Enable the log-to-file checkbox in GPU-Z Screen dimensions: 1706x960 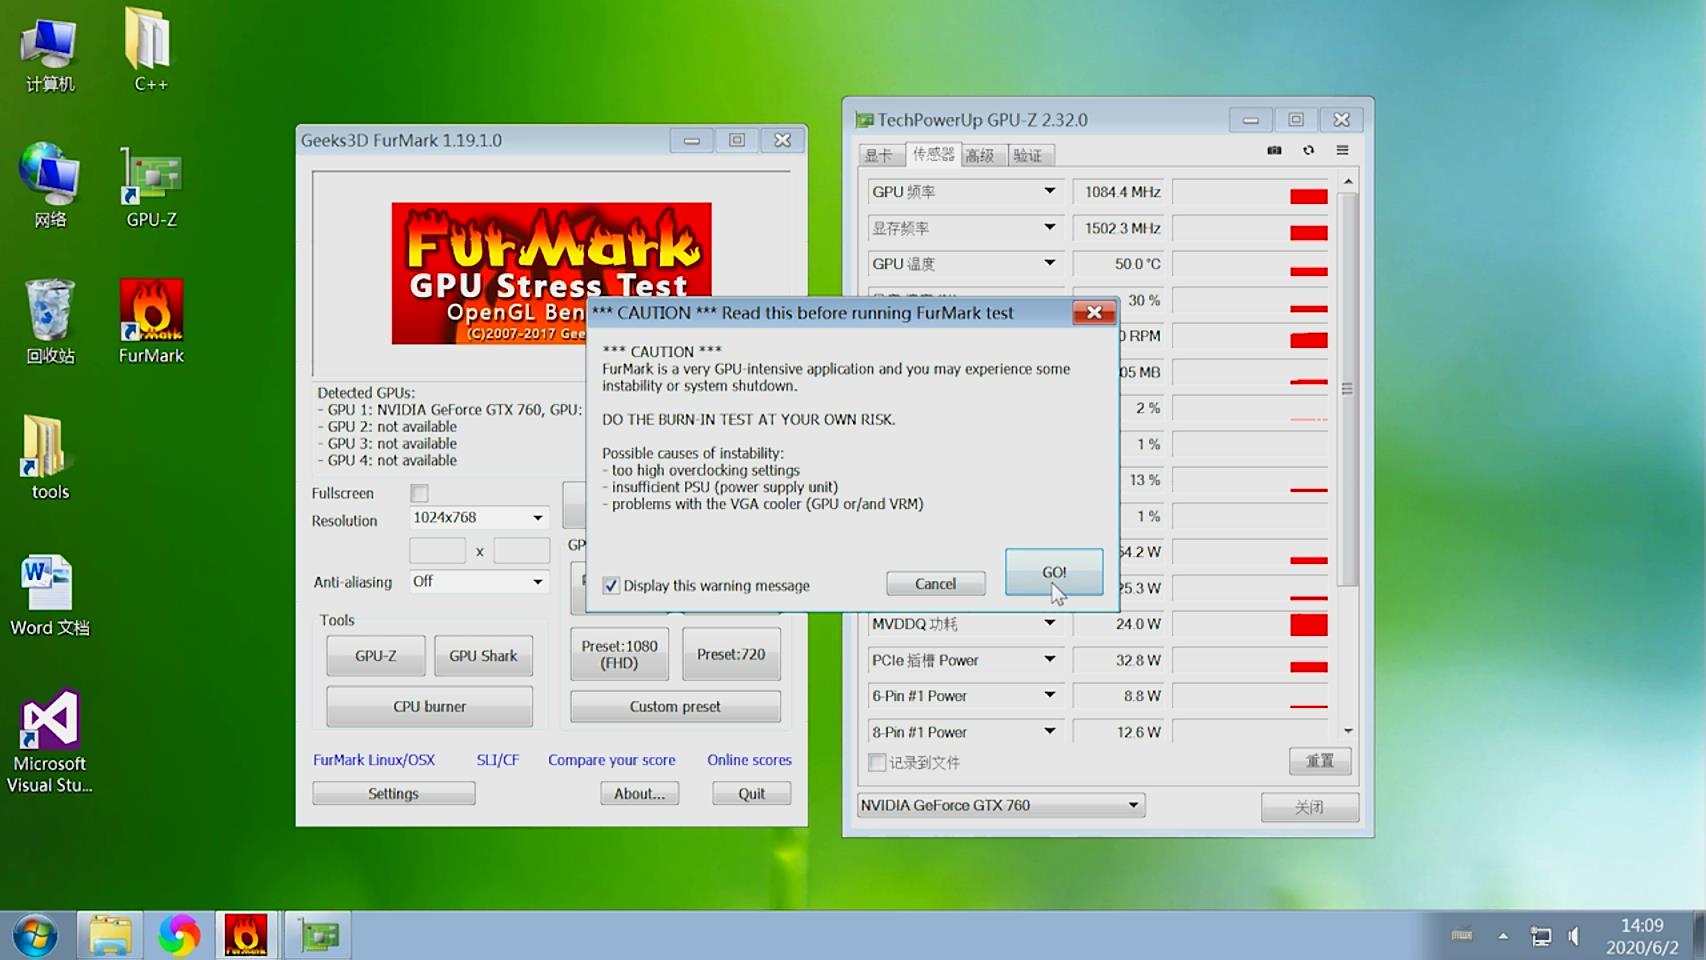pyautogui.click(x=877, y=763)
